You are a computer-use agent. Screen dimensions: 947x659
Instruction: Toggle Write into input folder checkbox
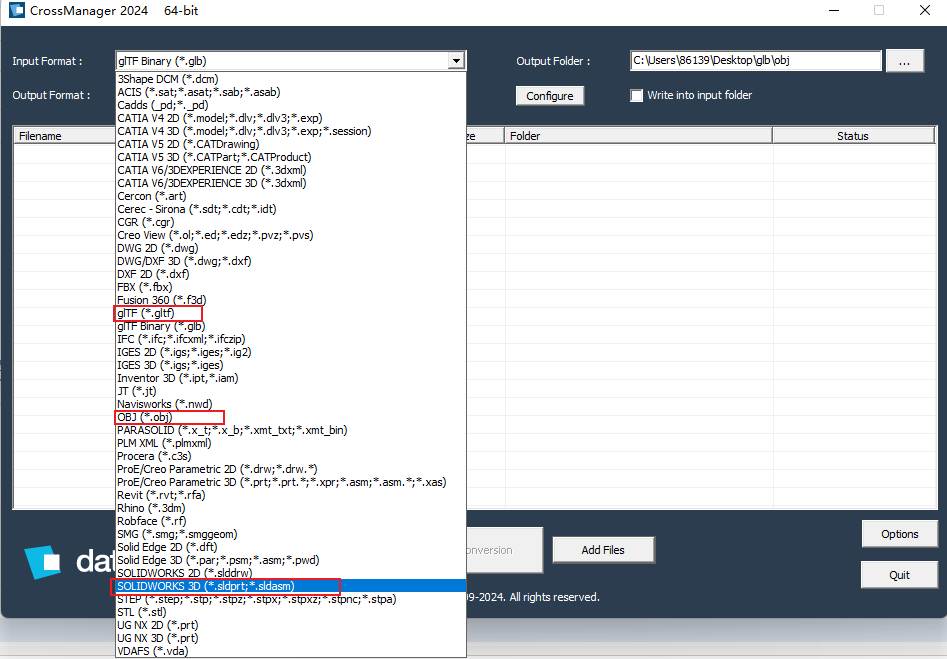(x=637, y=95)
